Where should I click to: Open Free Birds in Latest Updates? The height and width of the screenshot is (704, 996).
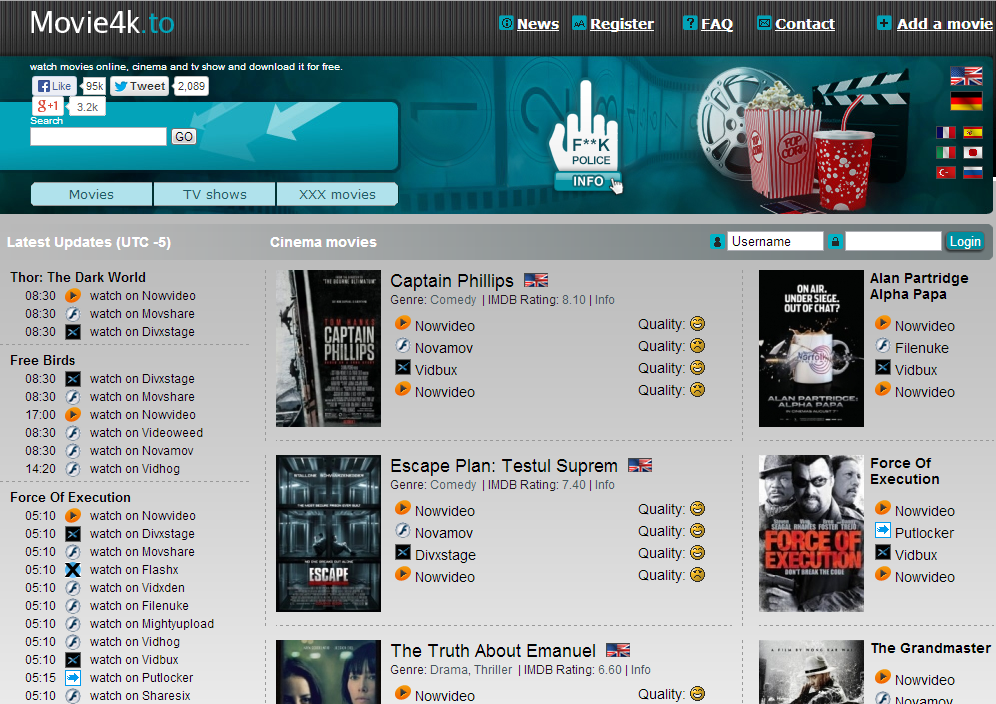(x=43, y=360)
